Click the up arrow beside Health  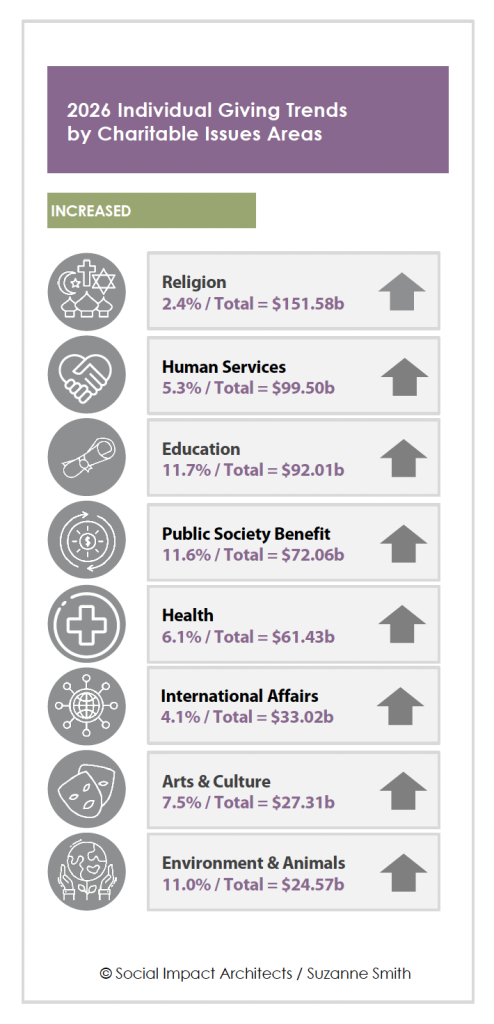tap(402, 624)
